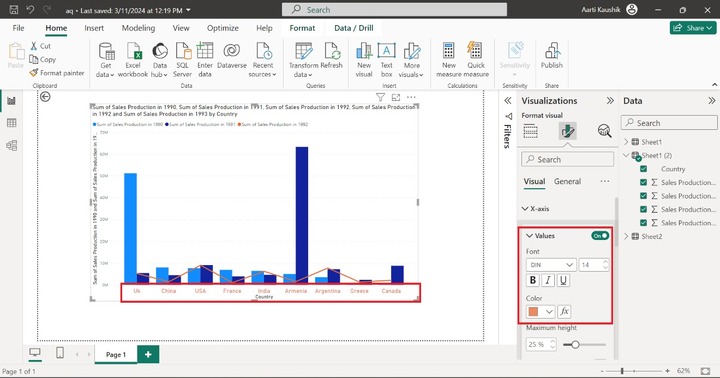Toggle Underline for axis values
This screenshot has width=720, height=378.
pyautogui.click(x=563, y=280)
